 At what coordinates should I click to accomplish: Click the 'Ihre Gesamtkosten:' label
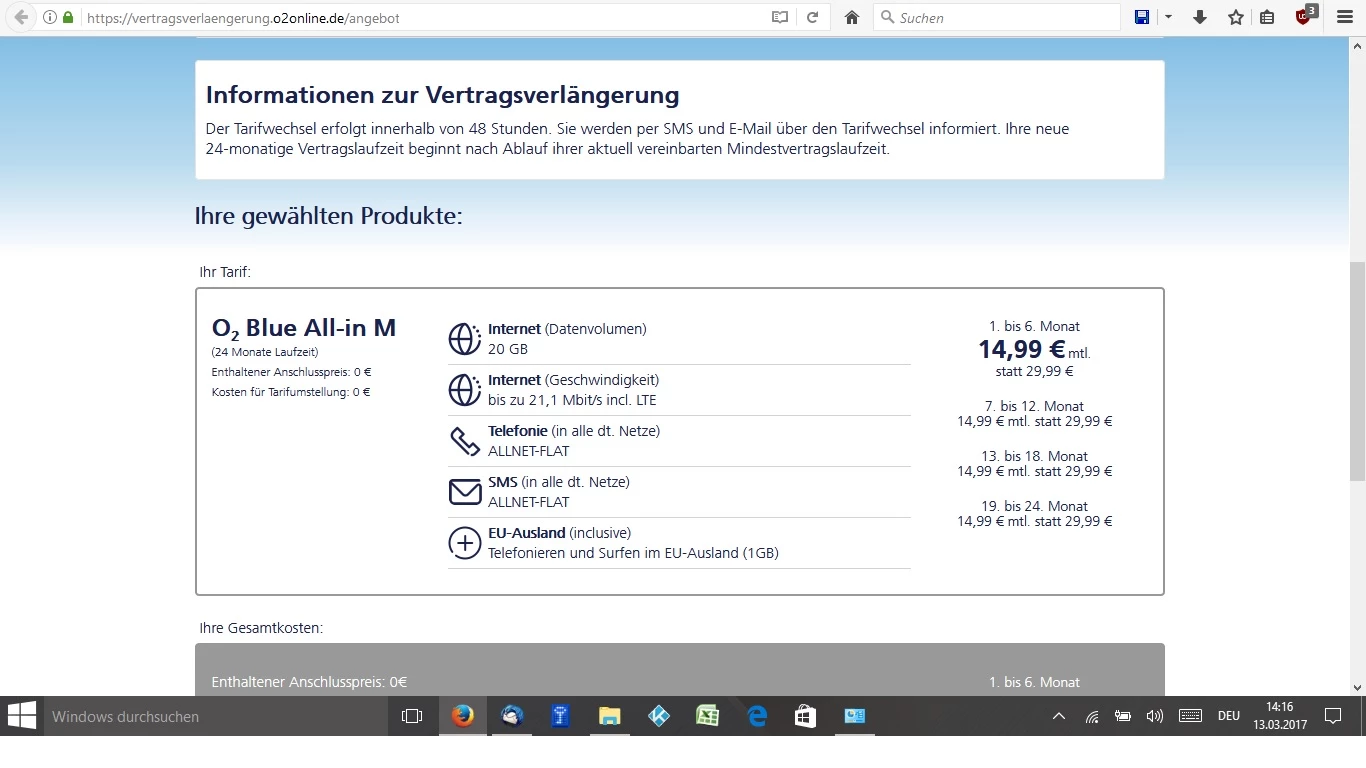261,628
